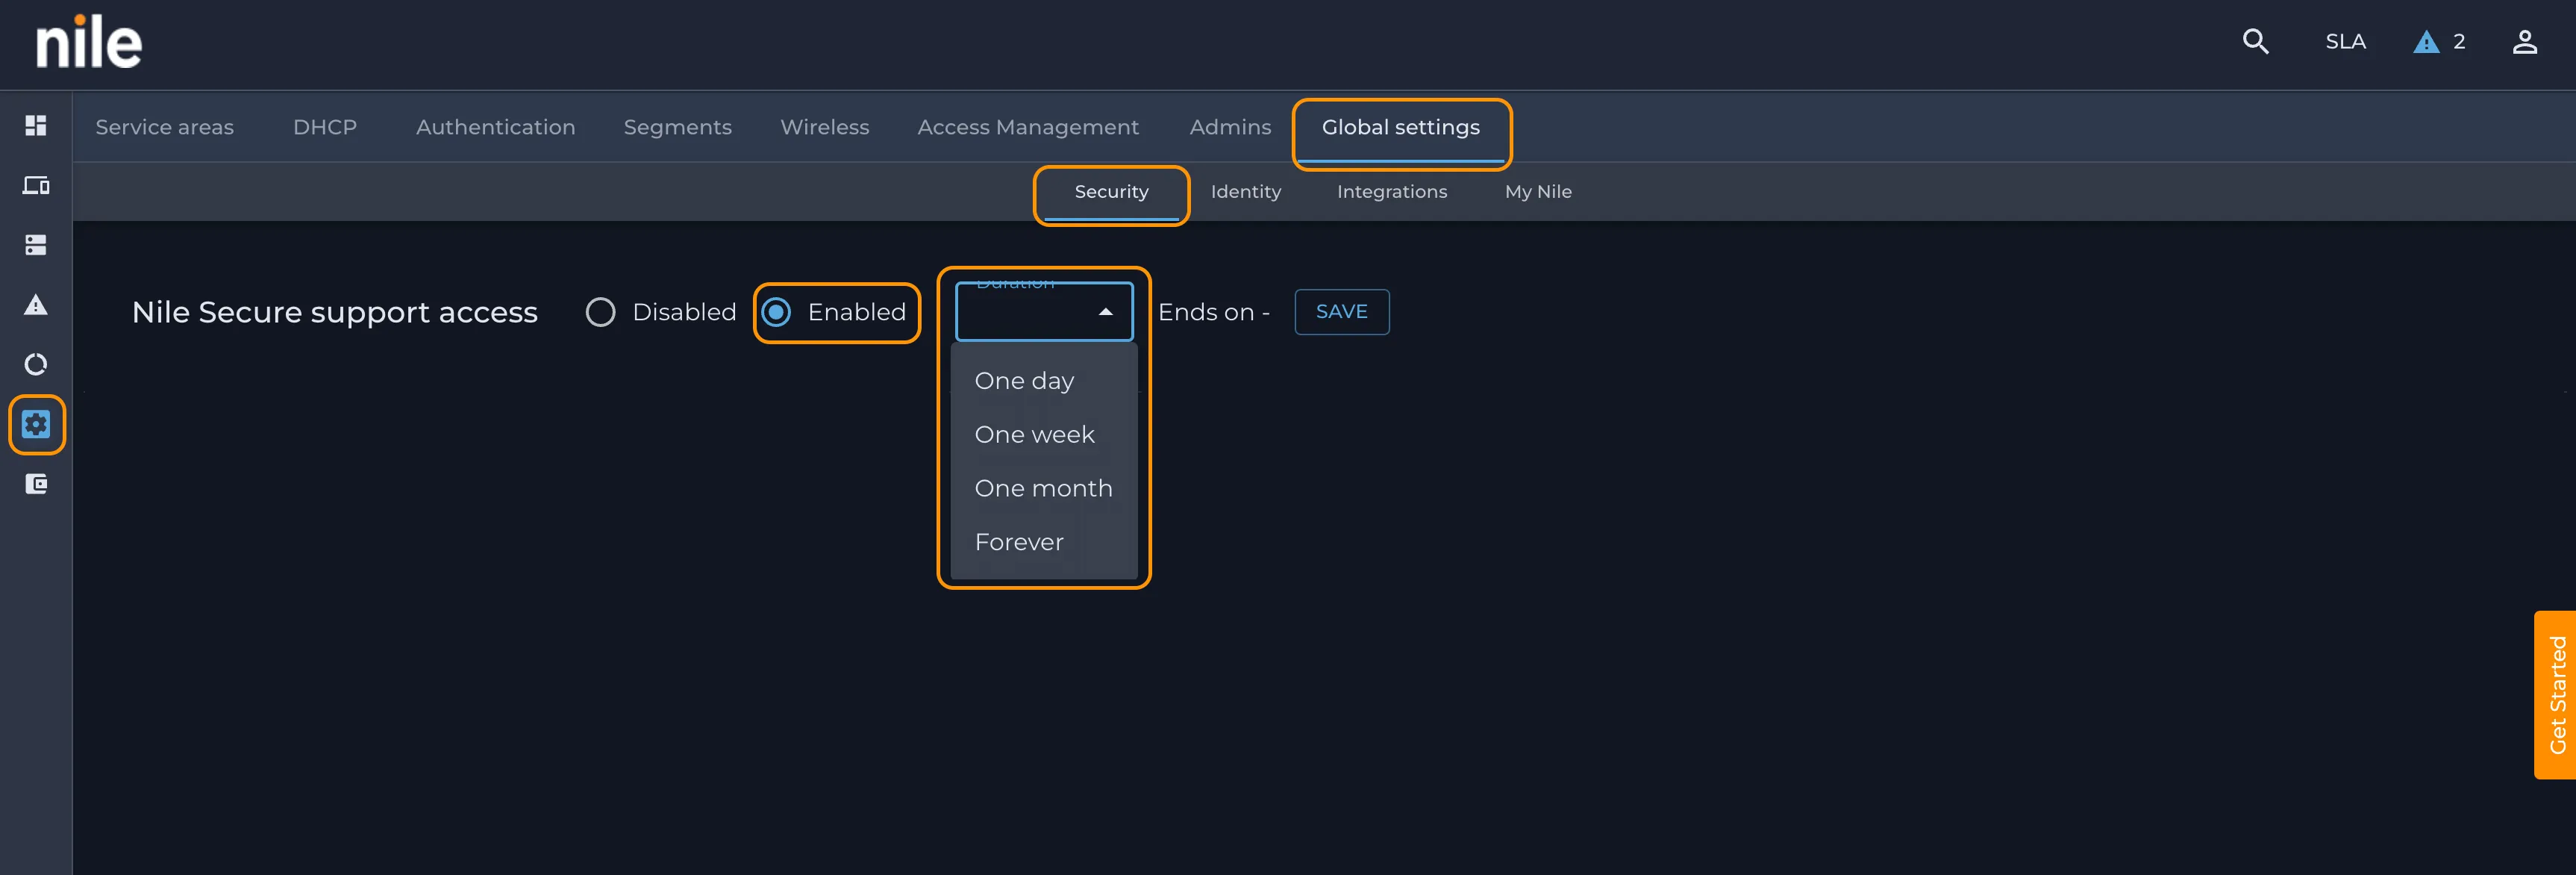Click the search magnifier icon
The image size is (2576, 875).
(2255, 41)
